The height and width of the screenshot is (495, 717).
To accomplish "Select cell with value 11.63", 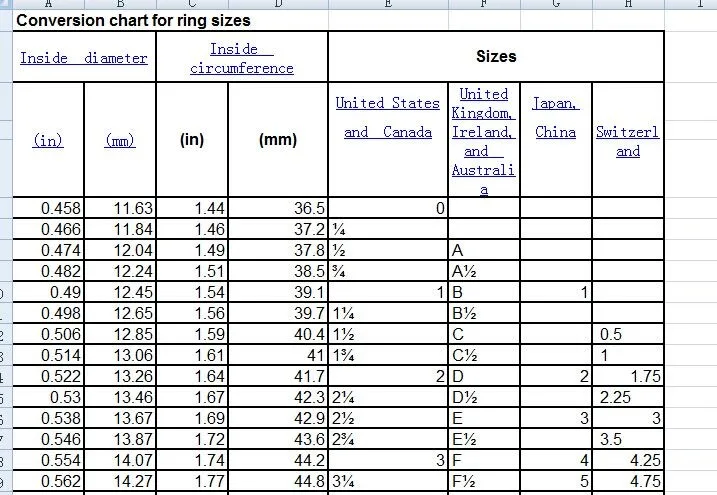I will pos(120,208).
